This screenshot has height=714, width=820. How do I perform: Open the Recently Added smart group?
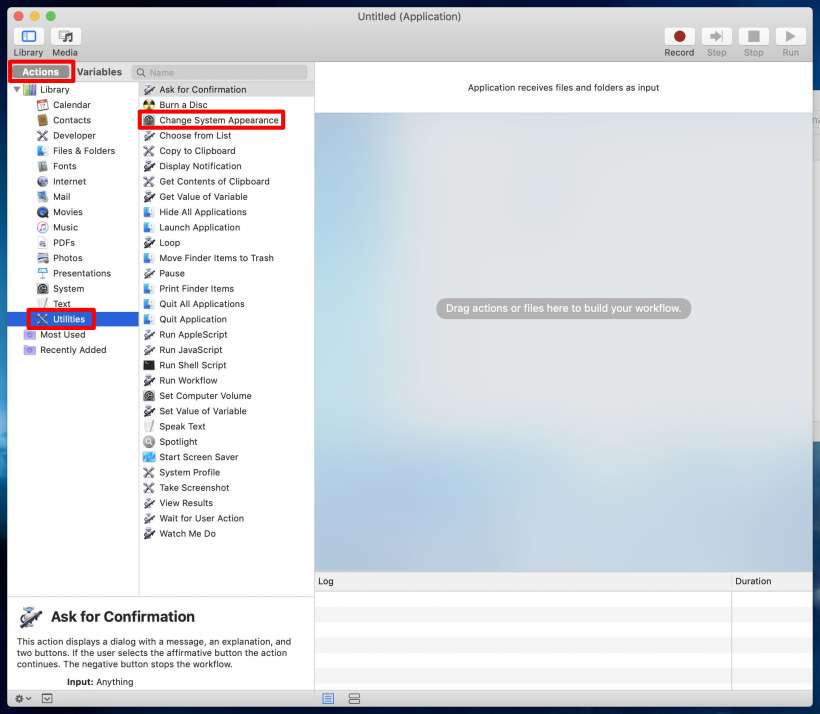(73, 350)
